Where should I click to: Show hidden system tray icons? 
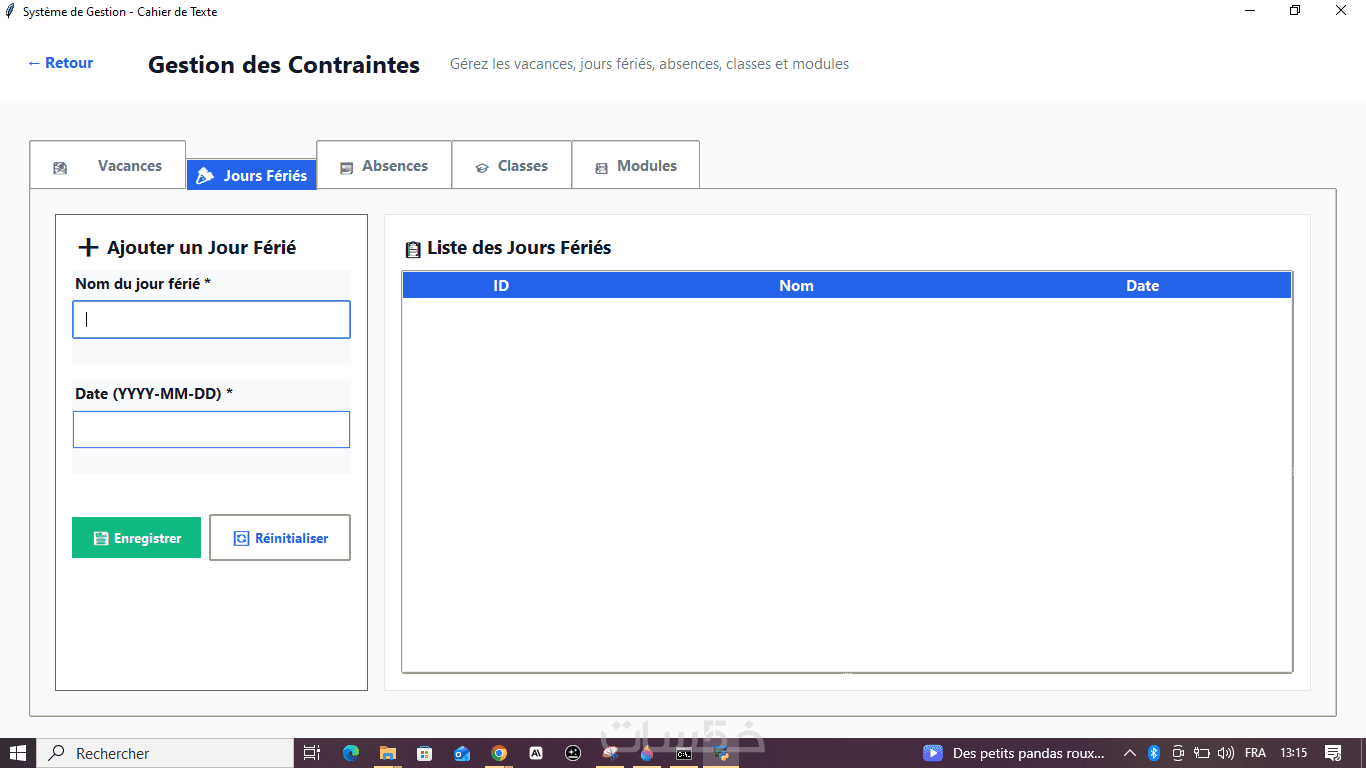1130,753
